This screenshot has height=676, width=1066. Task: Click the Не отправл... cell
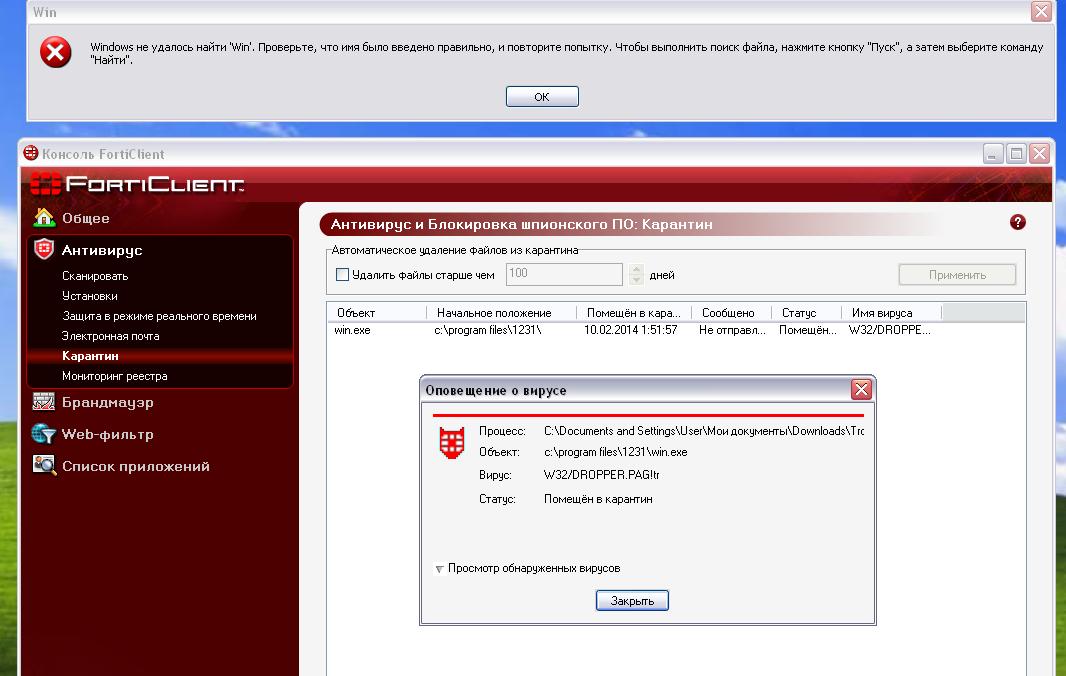coord(732,331)
